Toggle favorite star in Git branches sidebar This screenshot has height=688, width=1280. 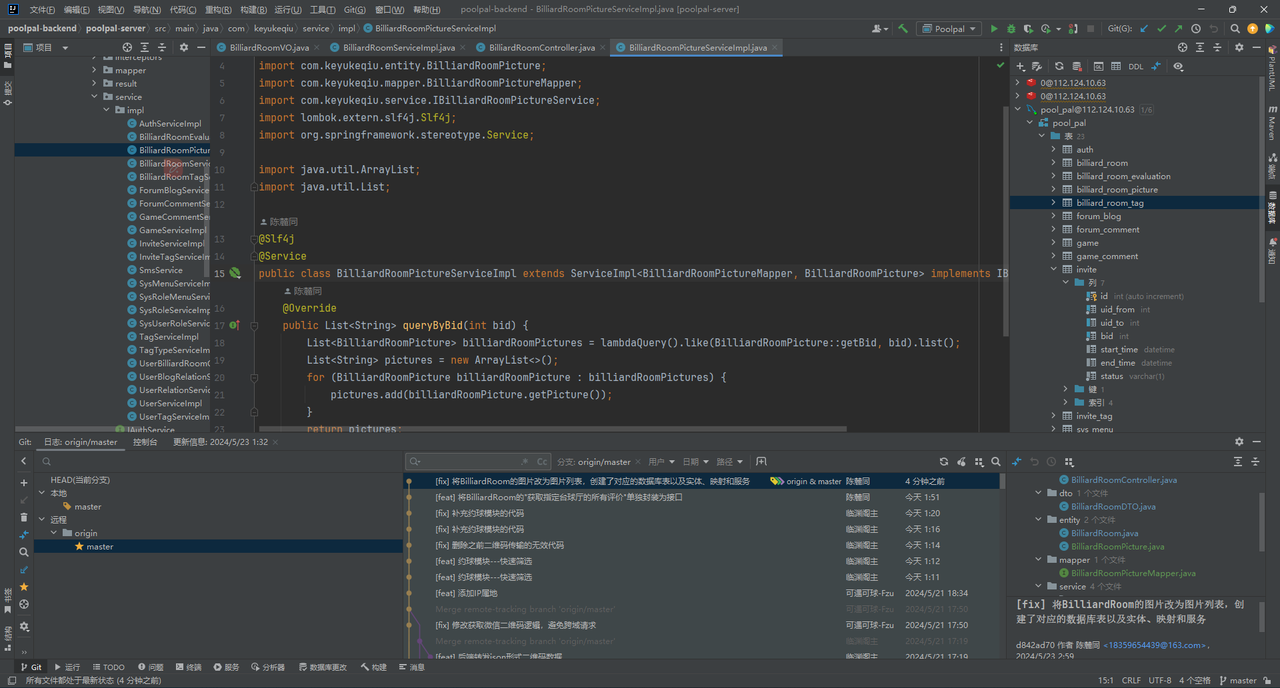tap(24, 586)
